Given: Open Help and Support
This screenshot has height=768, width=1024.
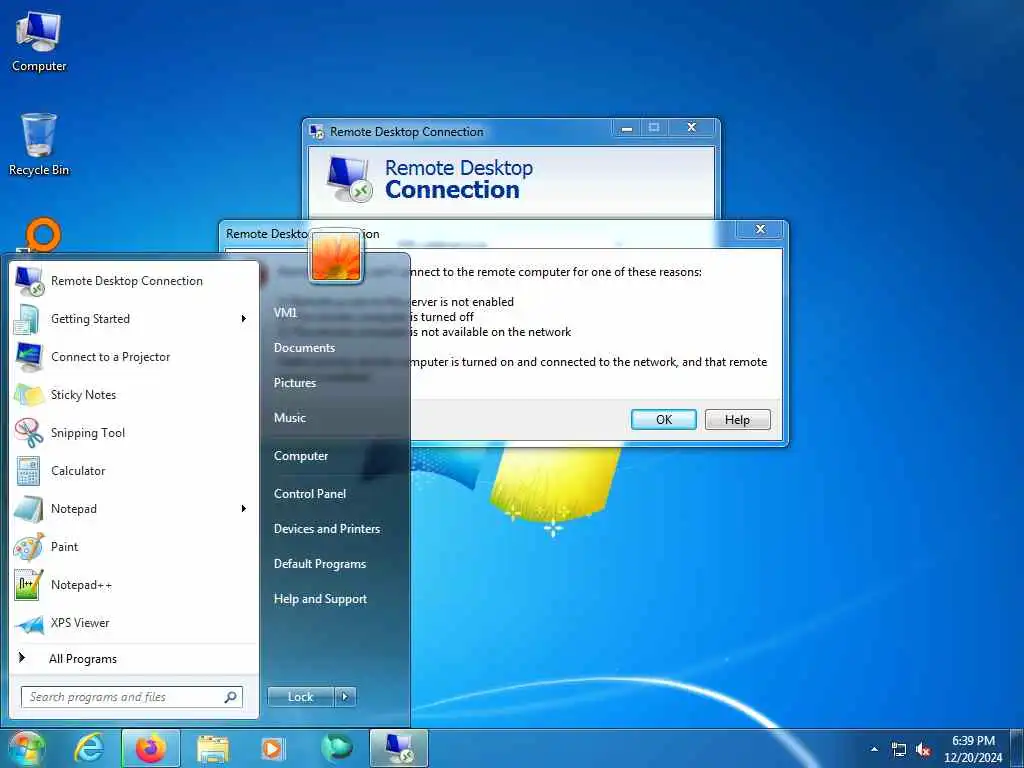Looking at the screenshot, I should [x=320, y=599].
